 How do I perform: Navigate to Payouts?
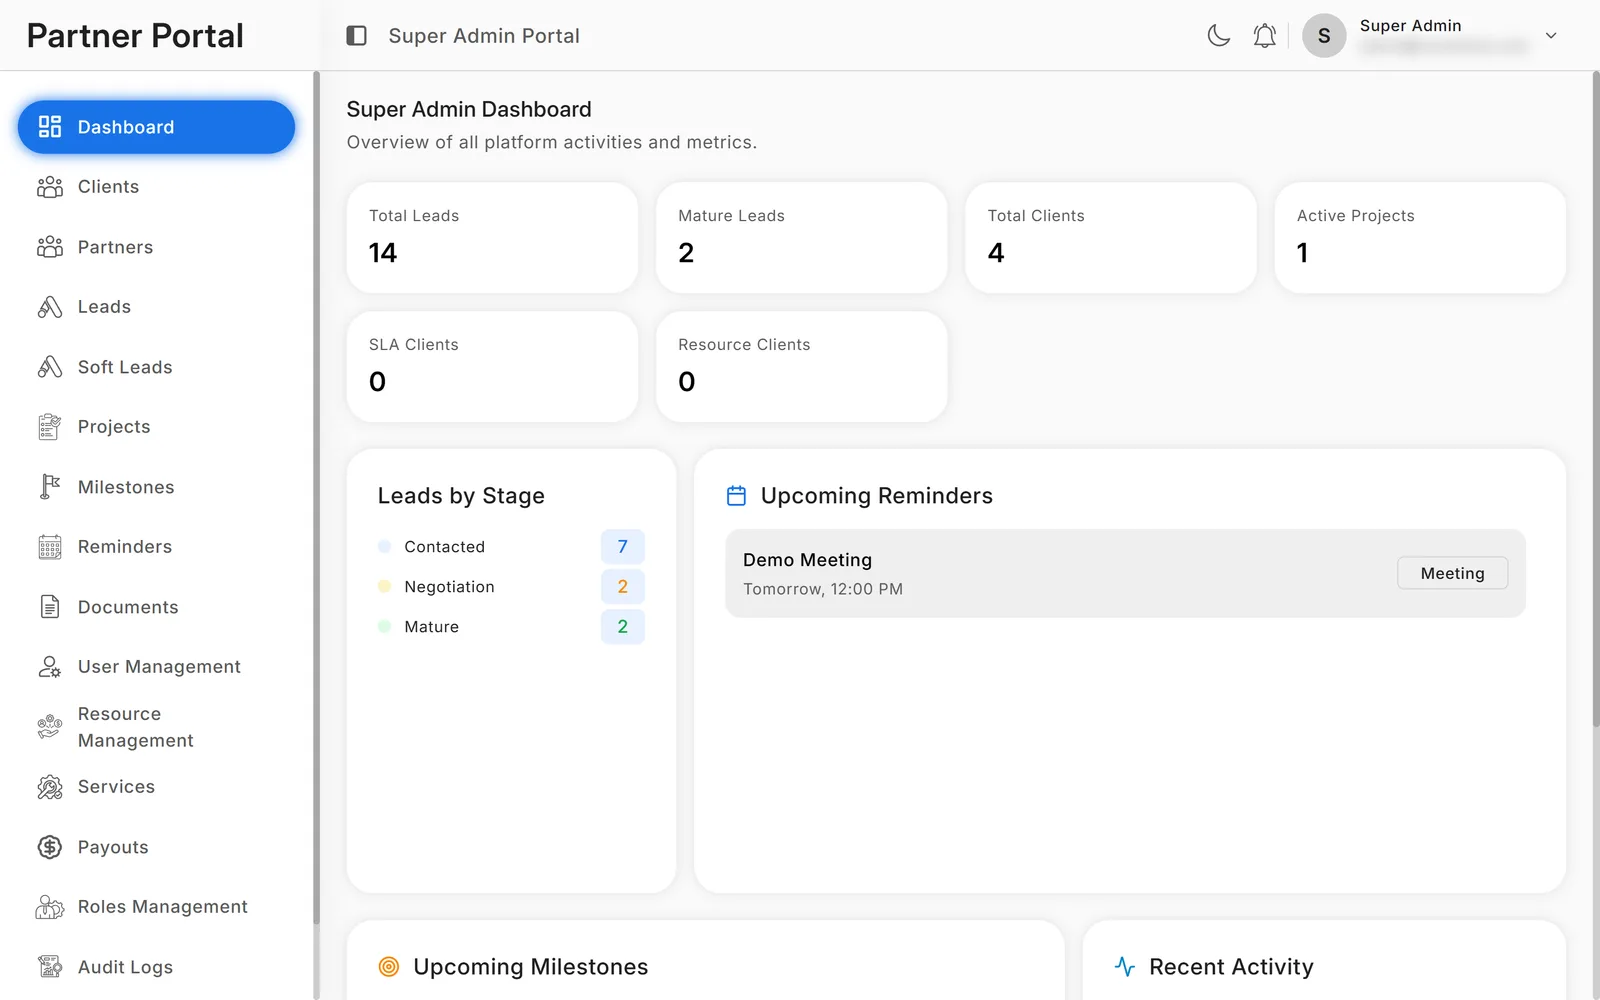156,847
